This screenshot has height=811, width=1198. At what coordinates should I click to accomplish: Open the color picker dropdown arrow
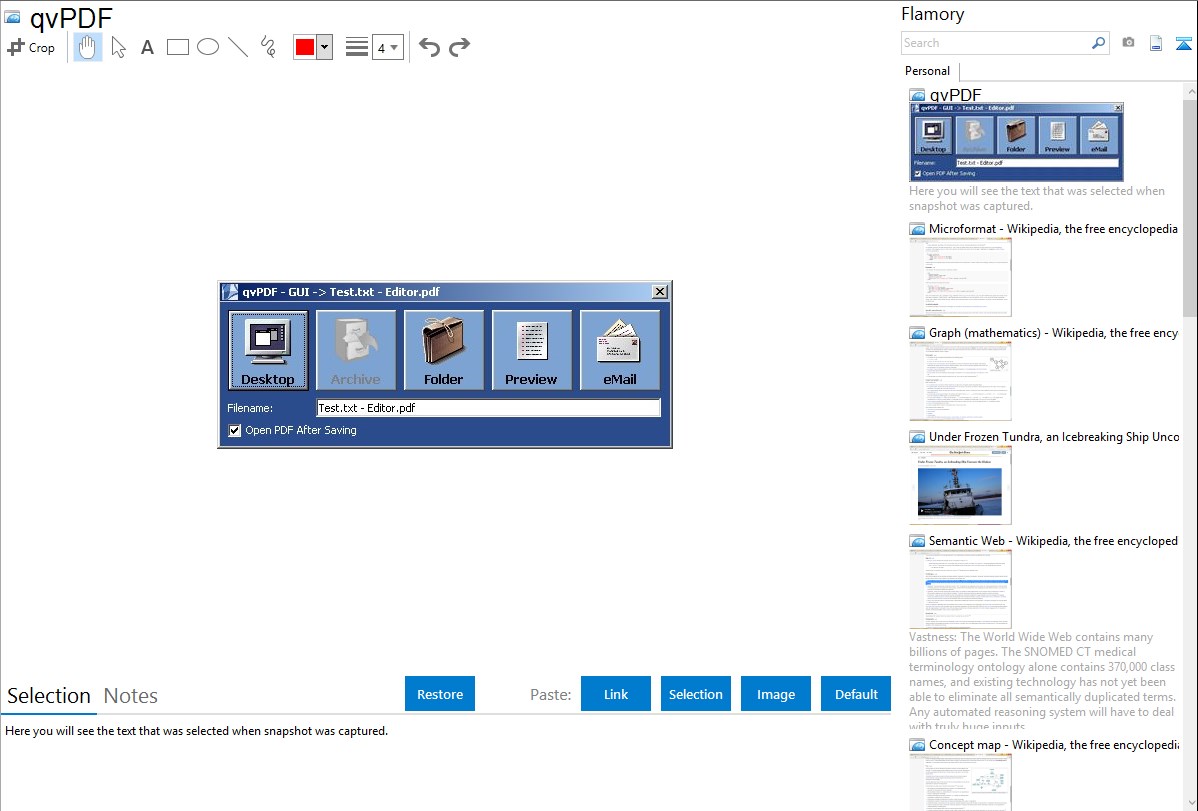325,47
